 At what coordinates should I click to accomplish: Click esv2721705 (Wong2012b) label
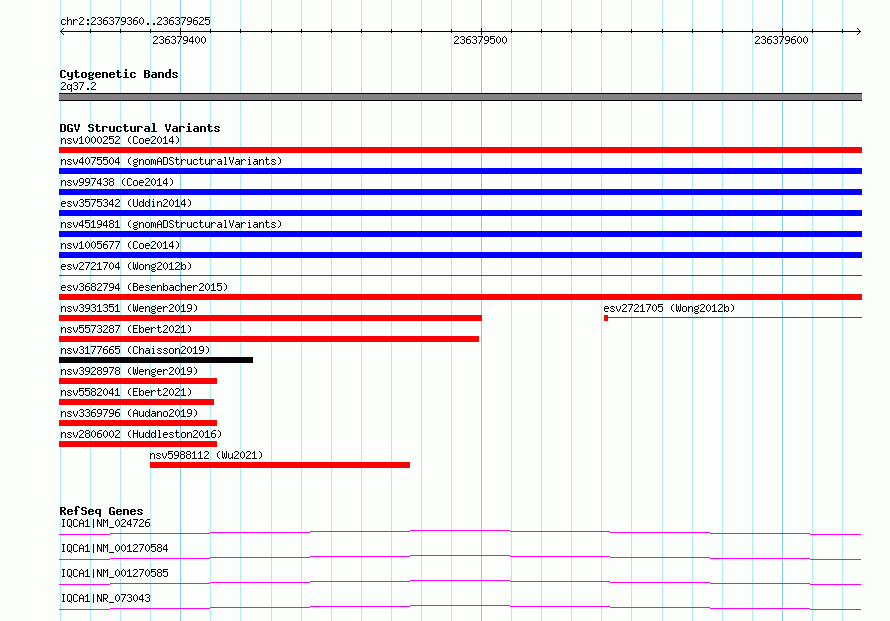(669, 308)
